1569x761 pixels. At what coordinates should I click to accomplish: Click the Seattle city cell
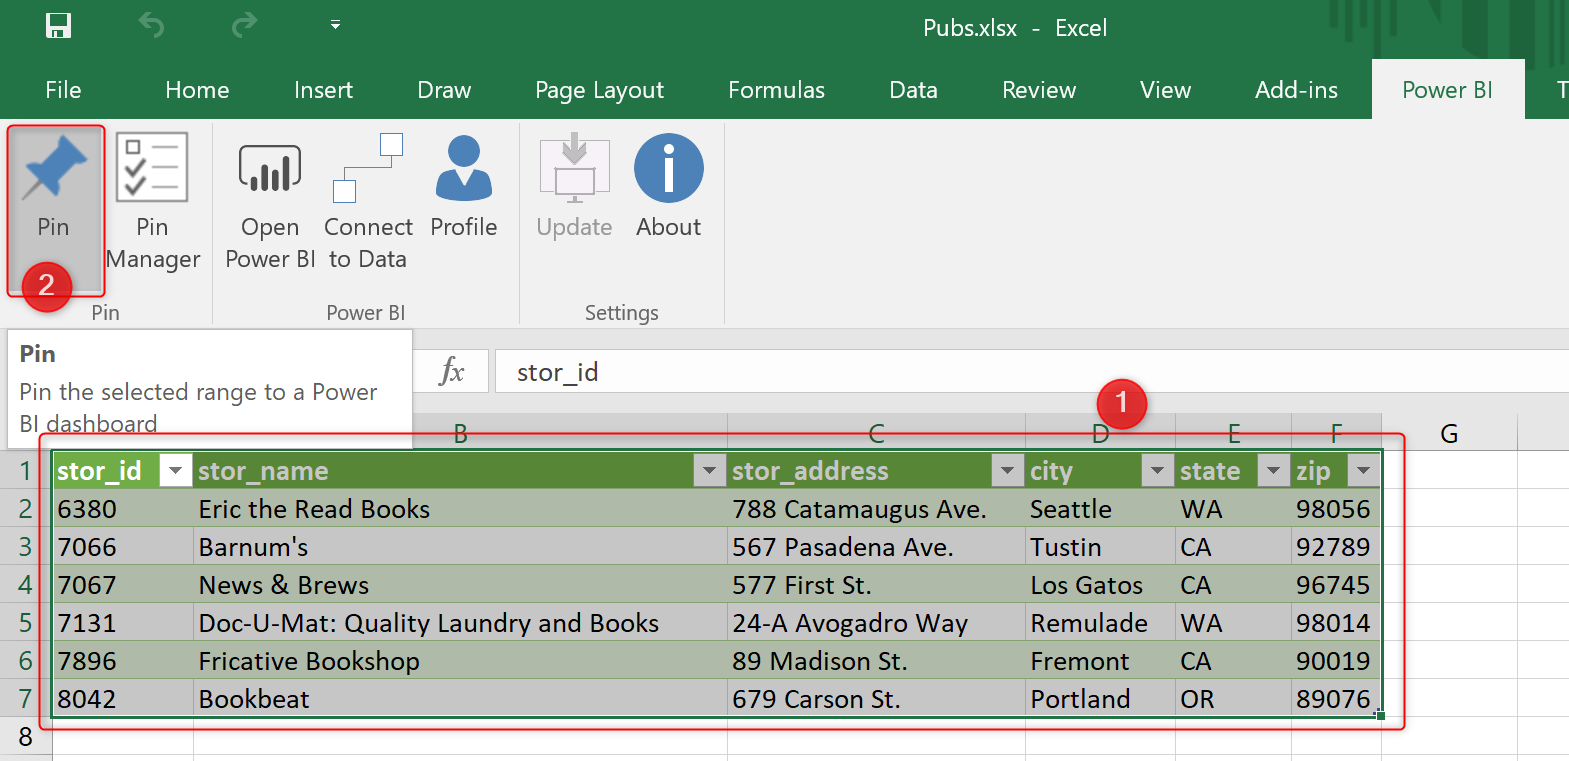[x=1100, y=508]
